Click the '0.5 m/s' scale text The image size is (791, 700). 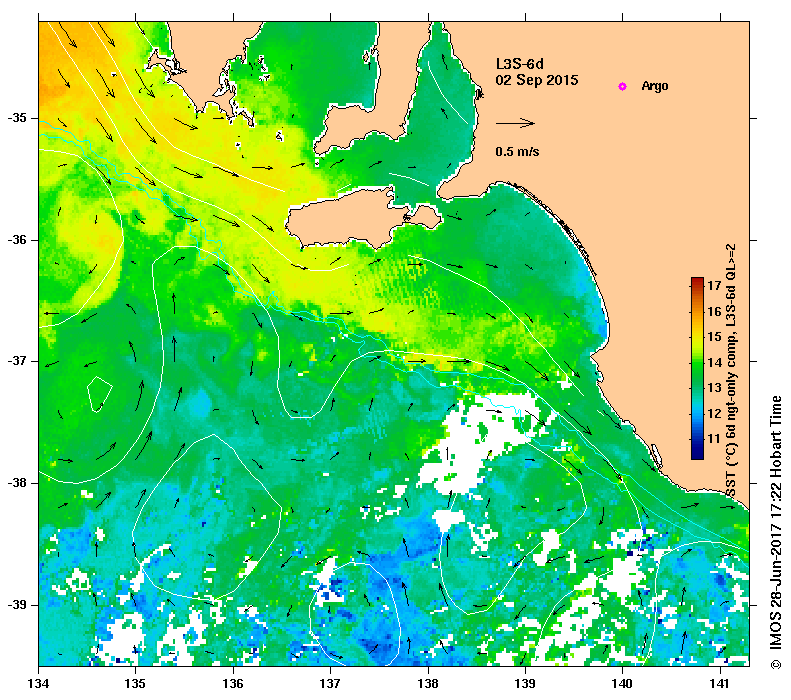[517, 151]
